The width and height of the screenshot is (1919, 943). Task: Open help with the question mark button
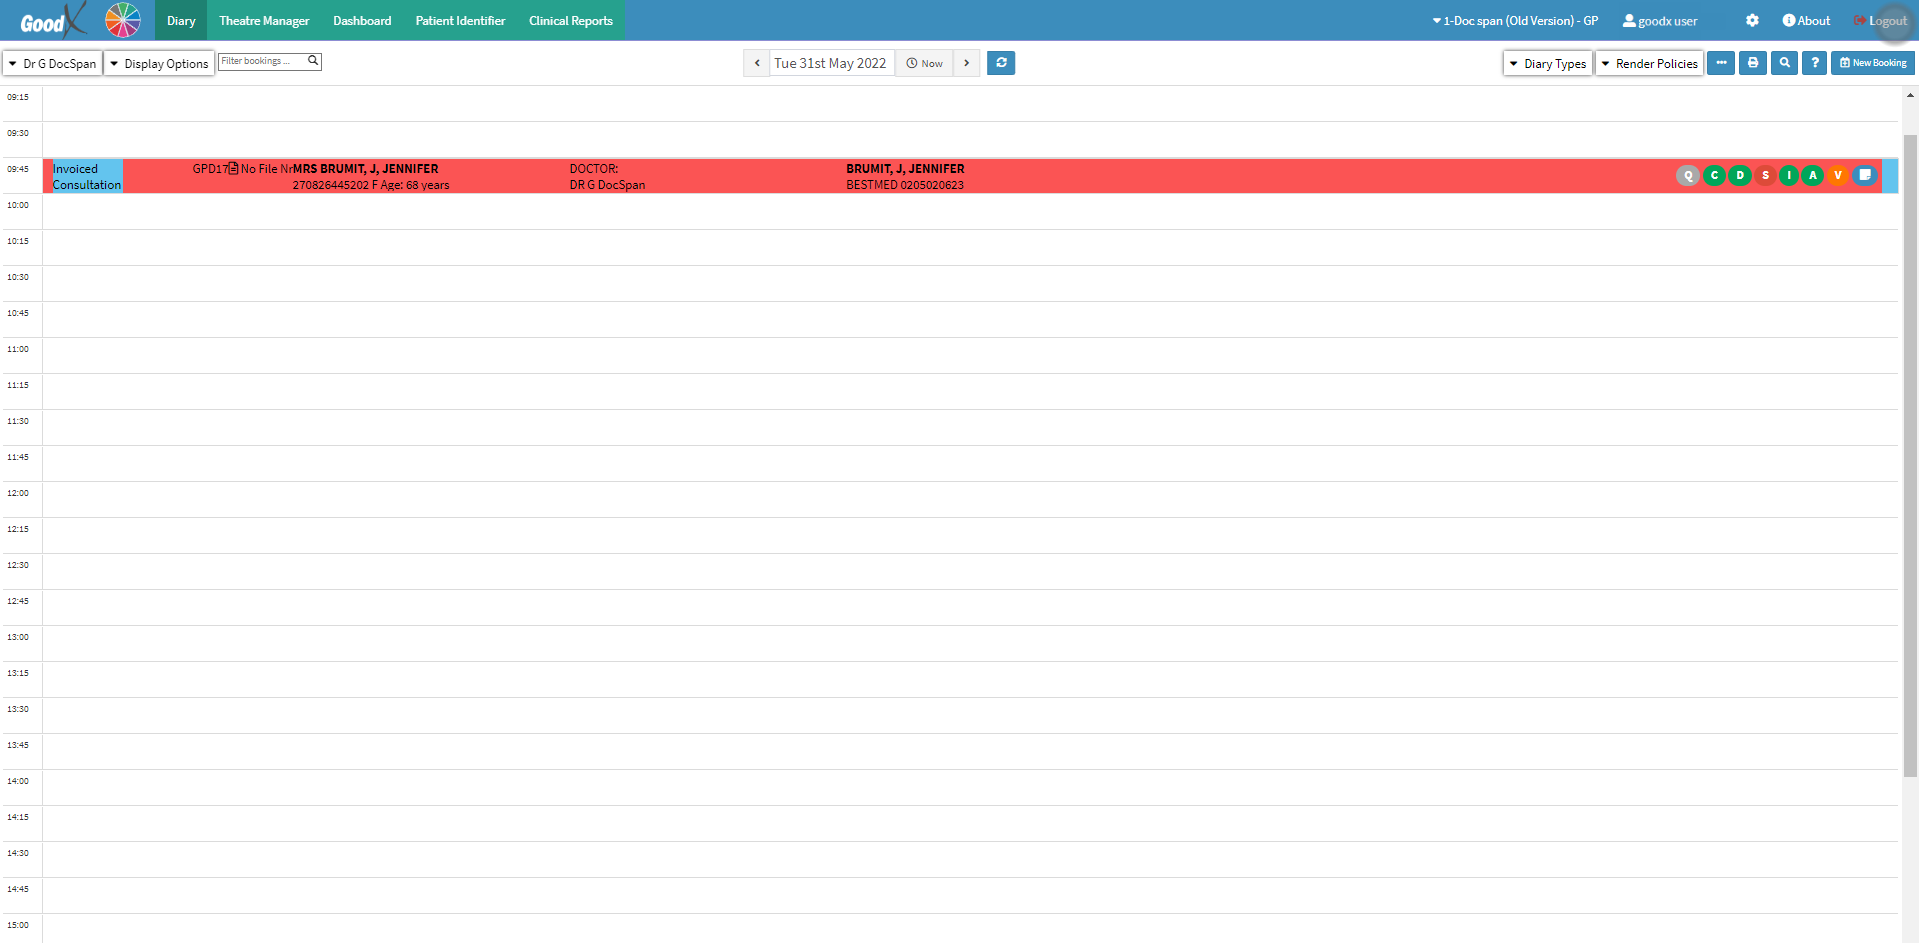[1815, 63]
